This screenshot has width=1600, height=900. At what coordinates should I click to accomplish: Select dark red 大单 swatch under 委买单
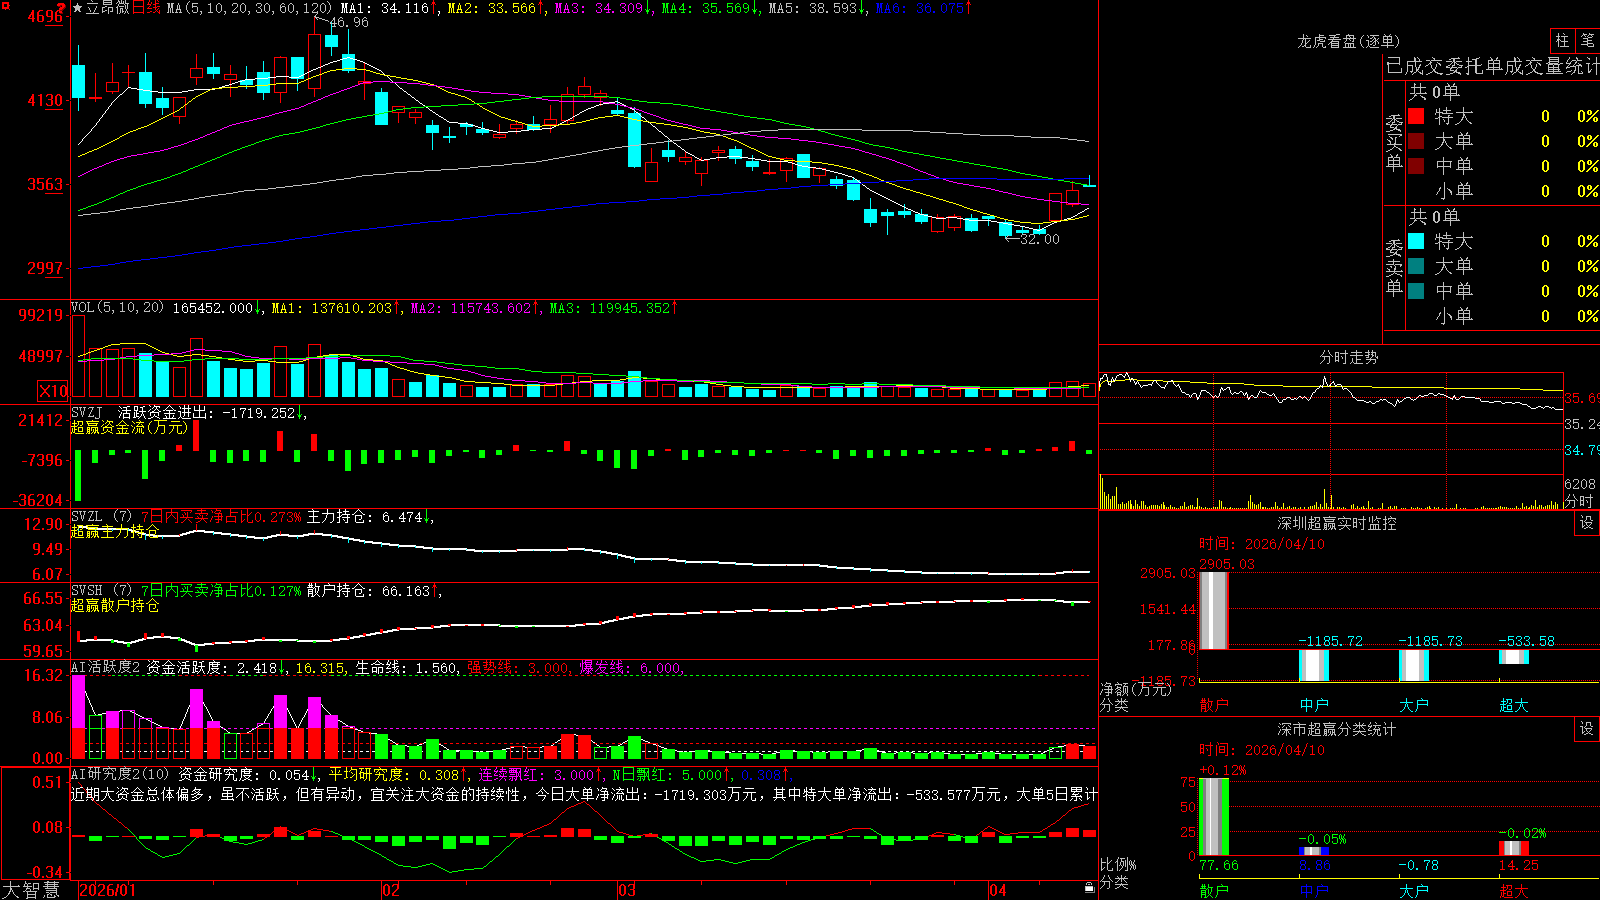tap(1416, 141)
